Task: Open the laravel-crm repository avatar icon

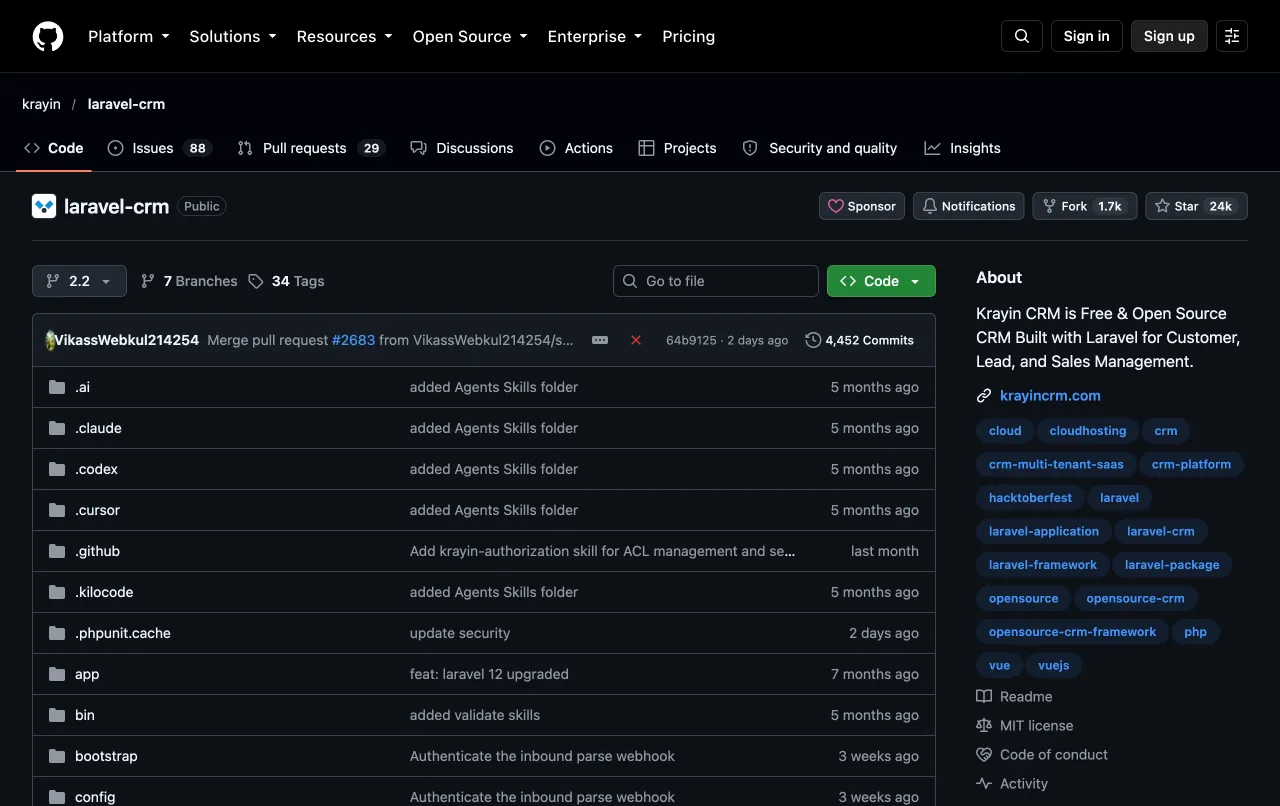Action: tap(44, 206)
